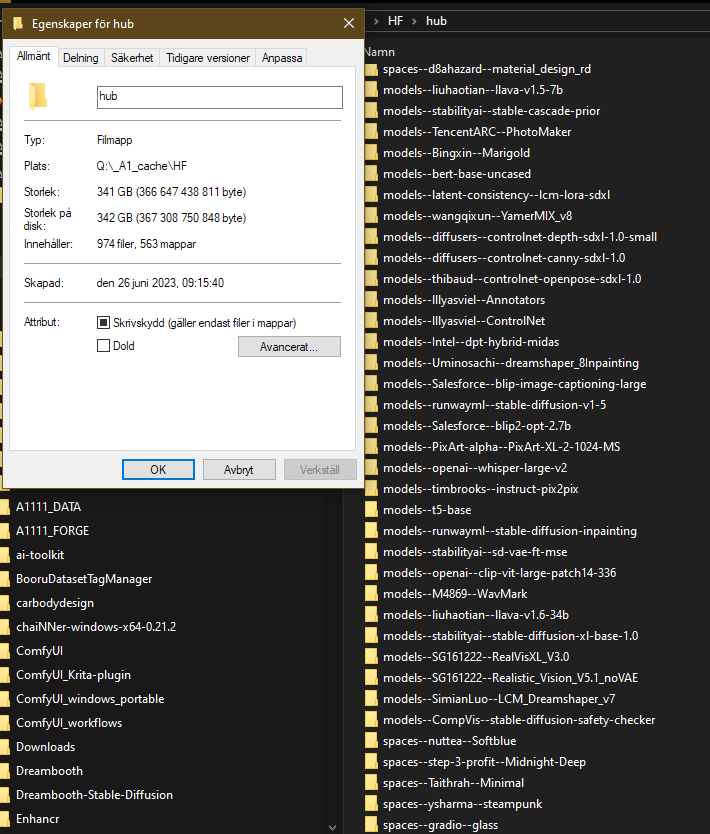Toggle the Skrivskydd read-only checkbox
The height and width of the screenshot is (834, 710).
(x=103, y=322)
